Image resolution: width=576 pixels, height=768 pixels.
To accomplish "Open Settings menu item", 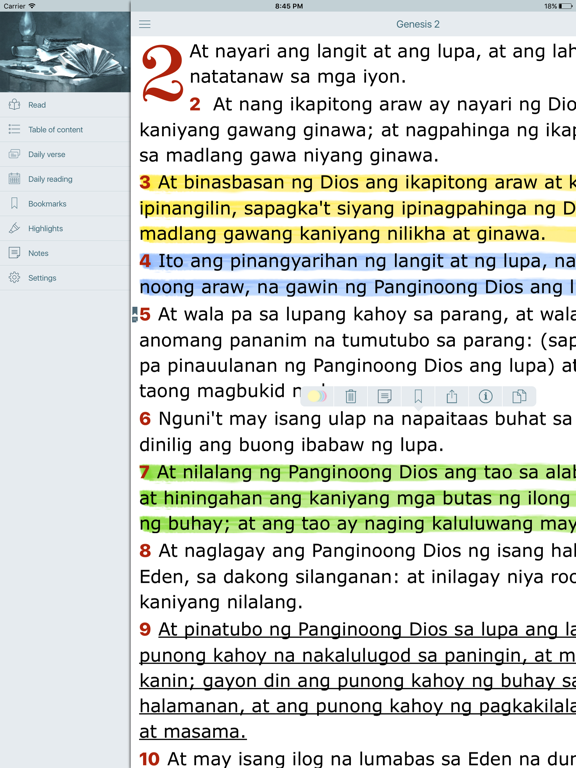I will tap(65, 278).
